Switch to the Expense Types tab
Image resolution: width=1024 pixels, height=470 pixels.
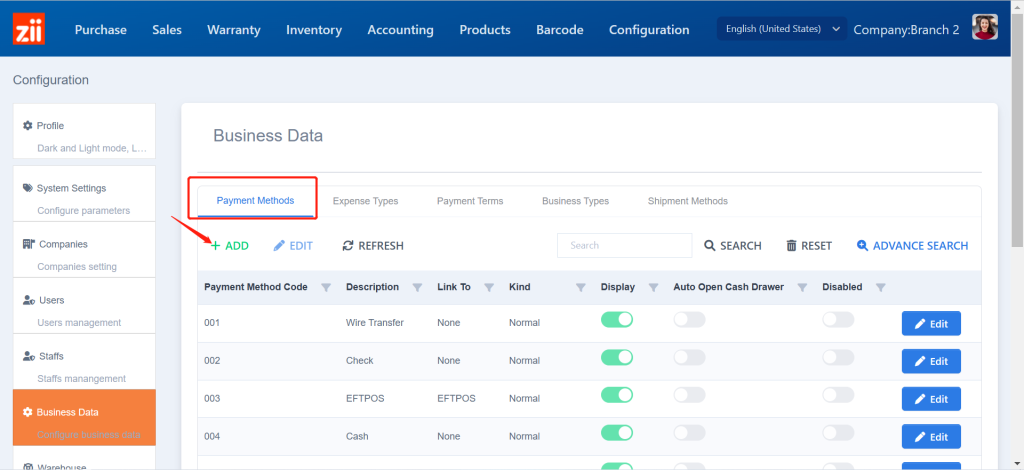coord(365,201)
